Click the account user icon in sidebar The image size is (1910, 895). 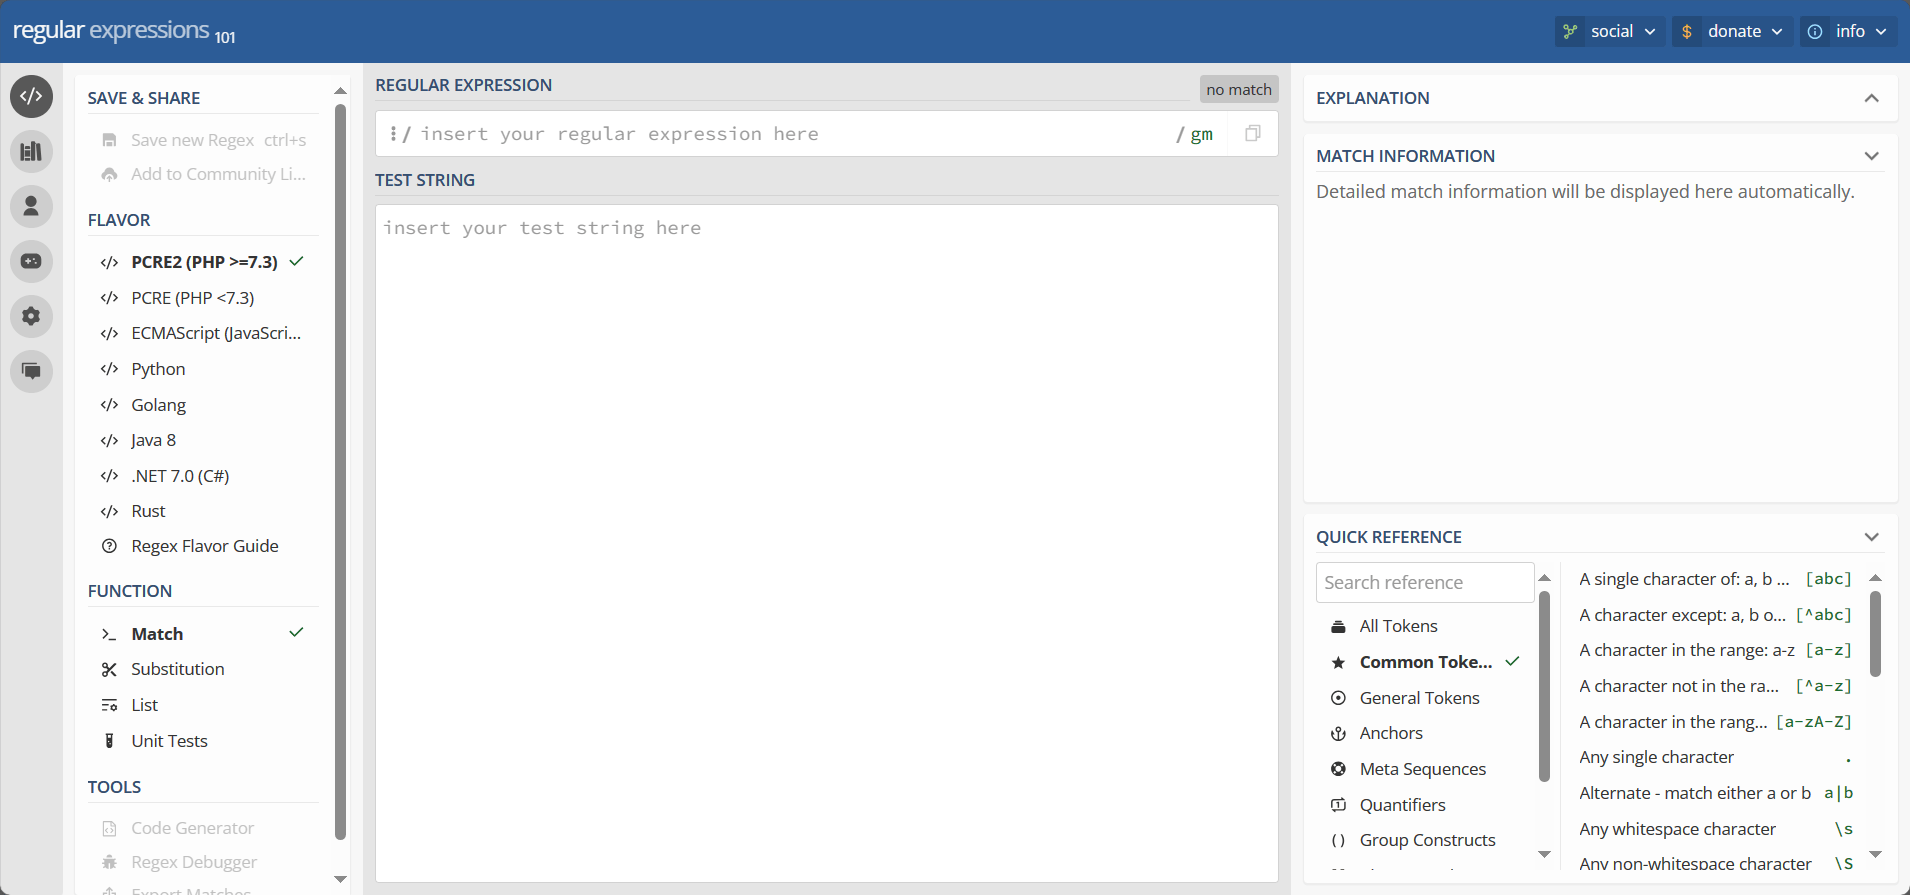tap(31, 206)
